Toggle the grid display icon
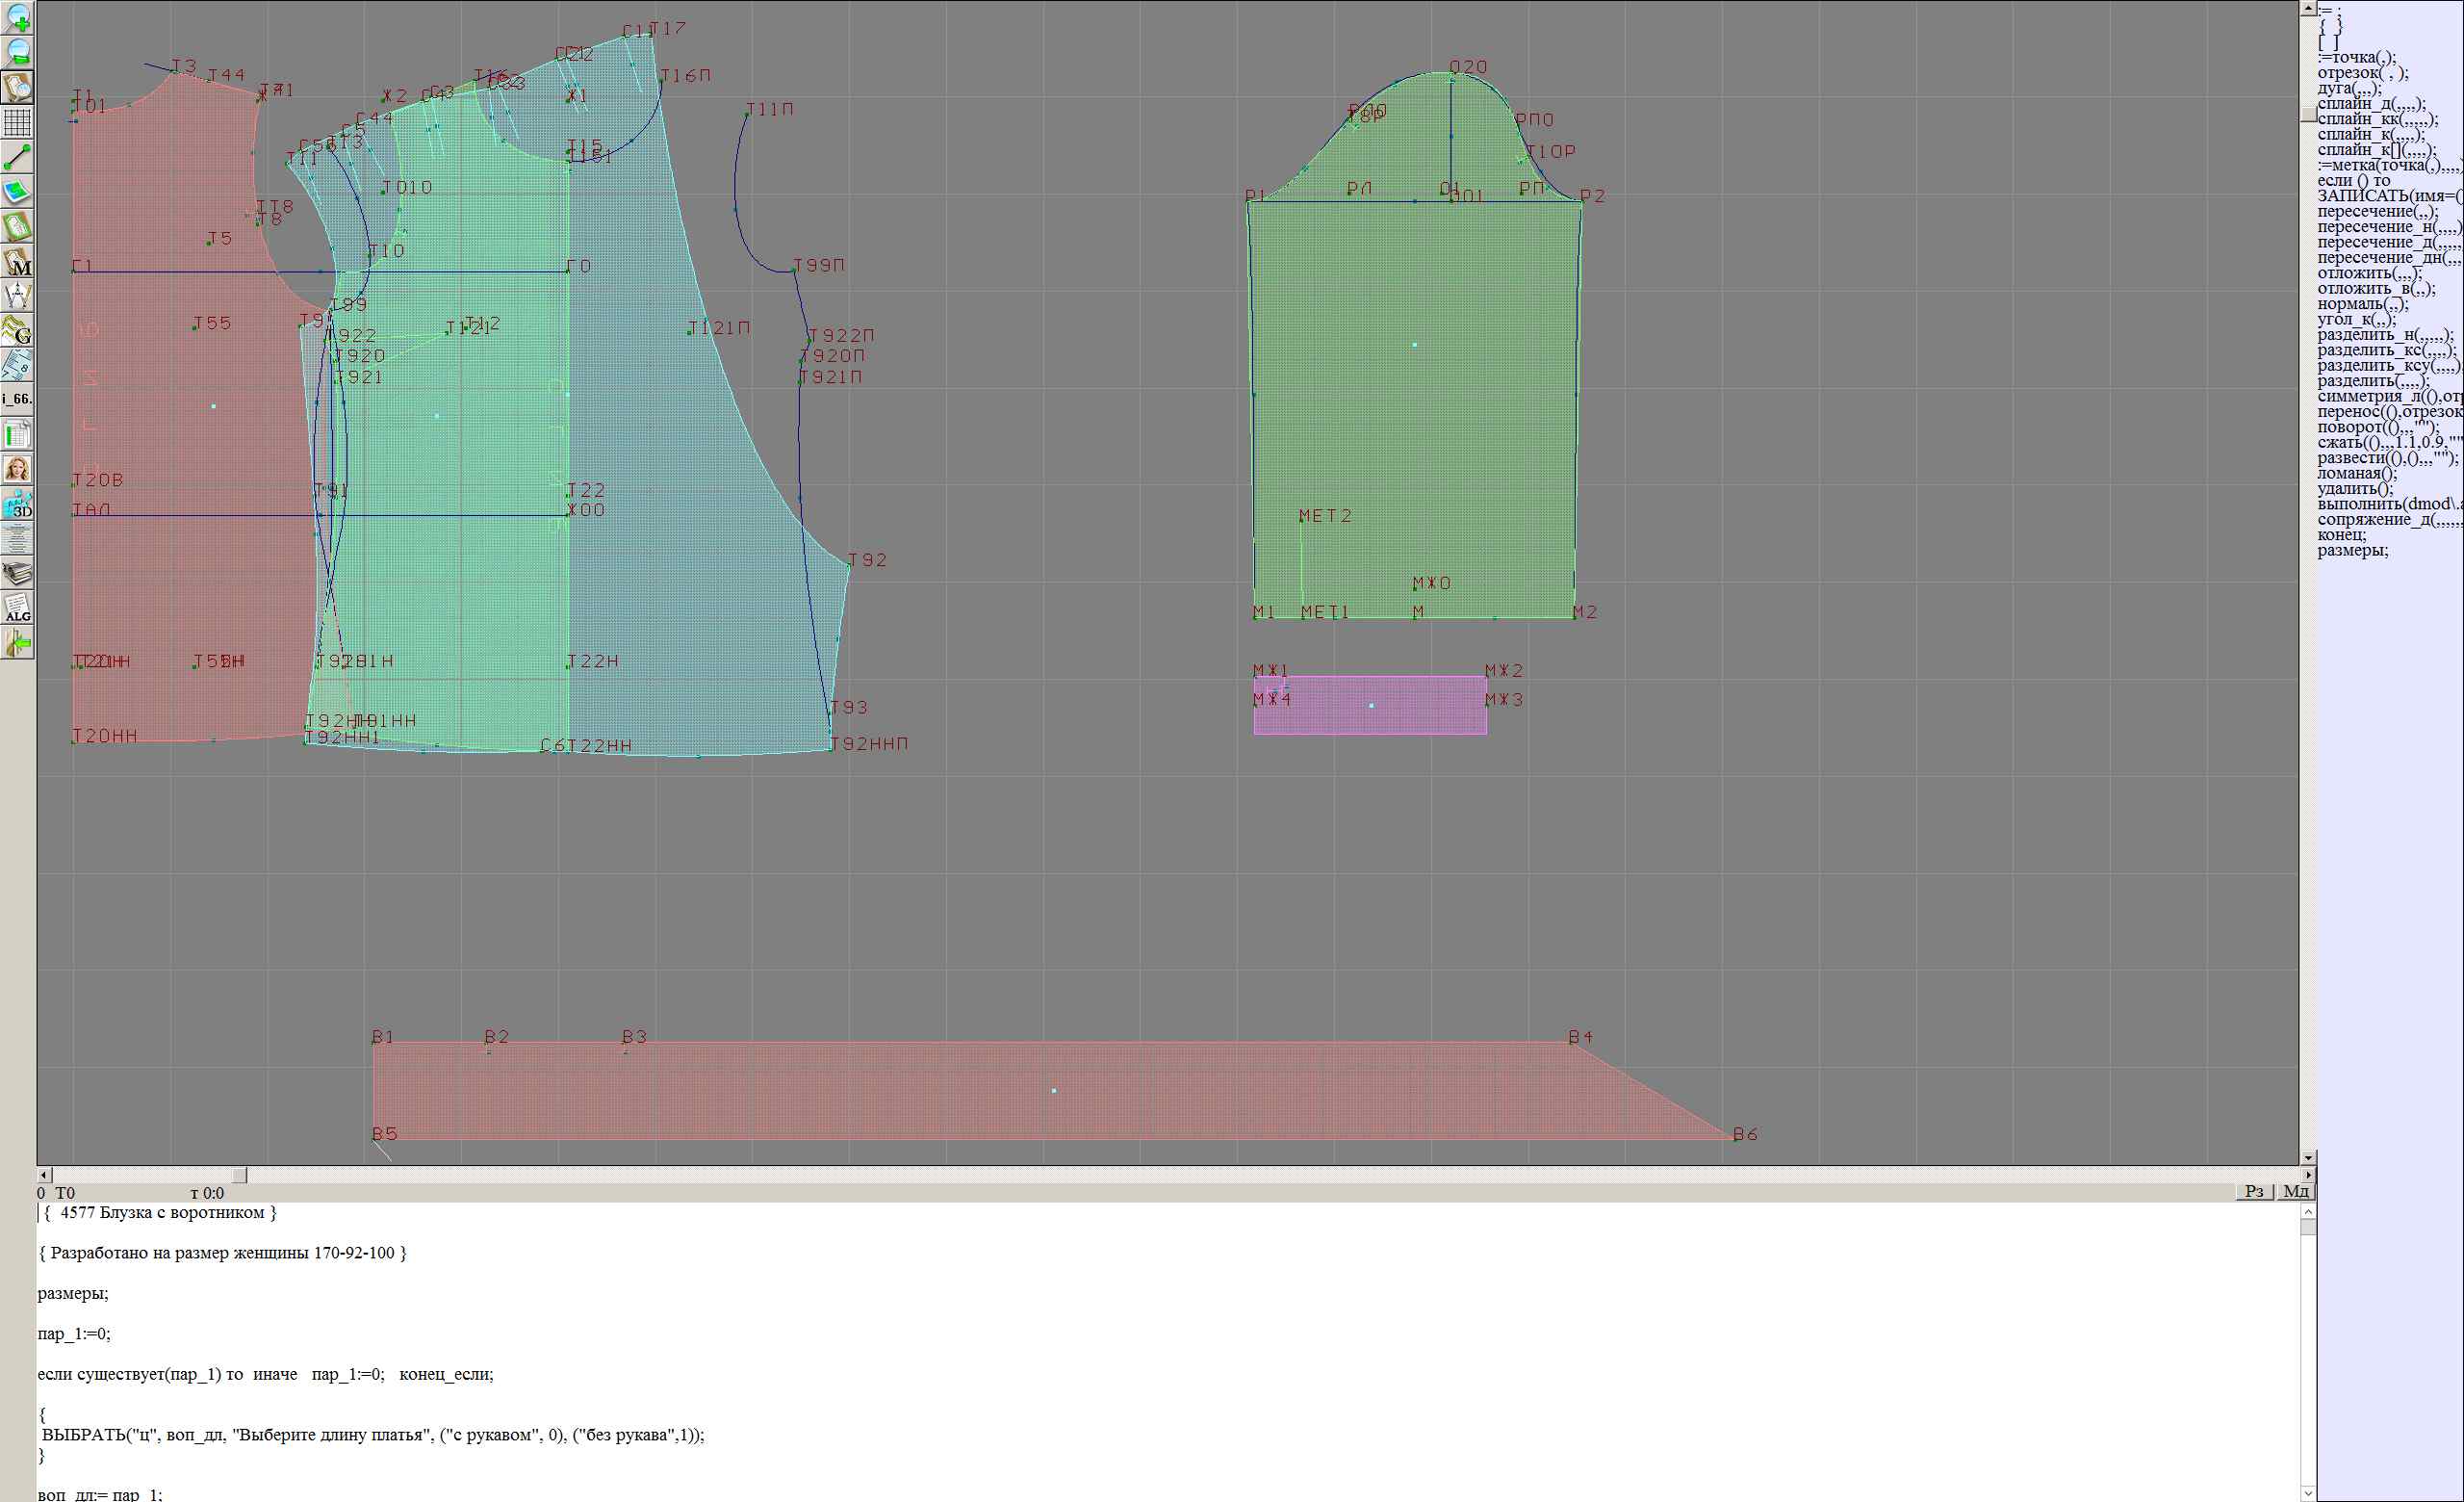This screenshot has height=1502, width=2464. tap(18, 122)
